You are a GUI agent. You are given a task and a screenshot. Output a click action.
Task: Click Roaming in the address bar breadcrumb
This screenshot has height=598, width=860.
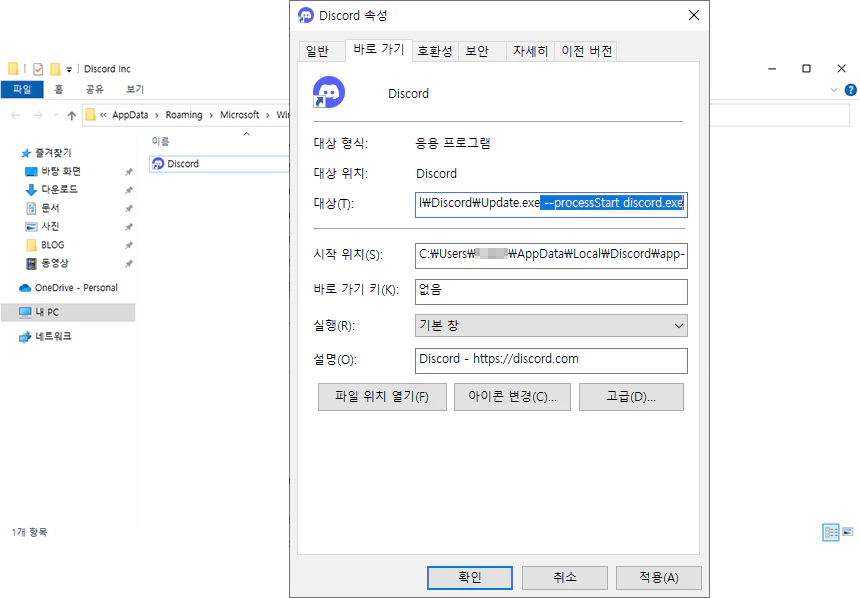[184, 115]
